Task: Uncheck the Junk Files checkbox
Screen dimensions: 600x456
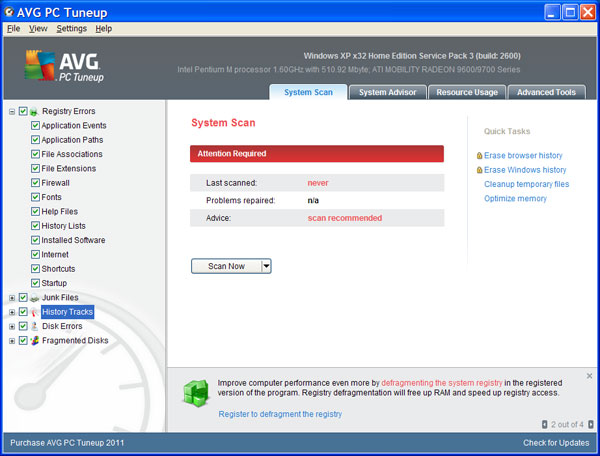Action: pos(23,298)
